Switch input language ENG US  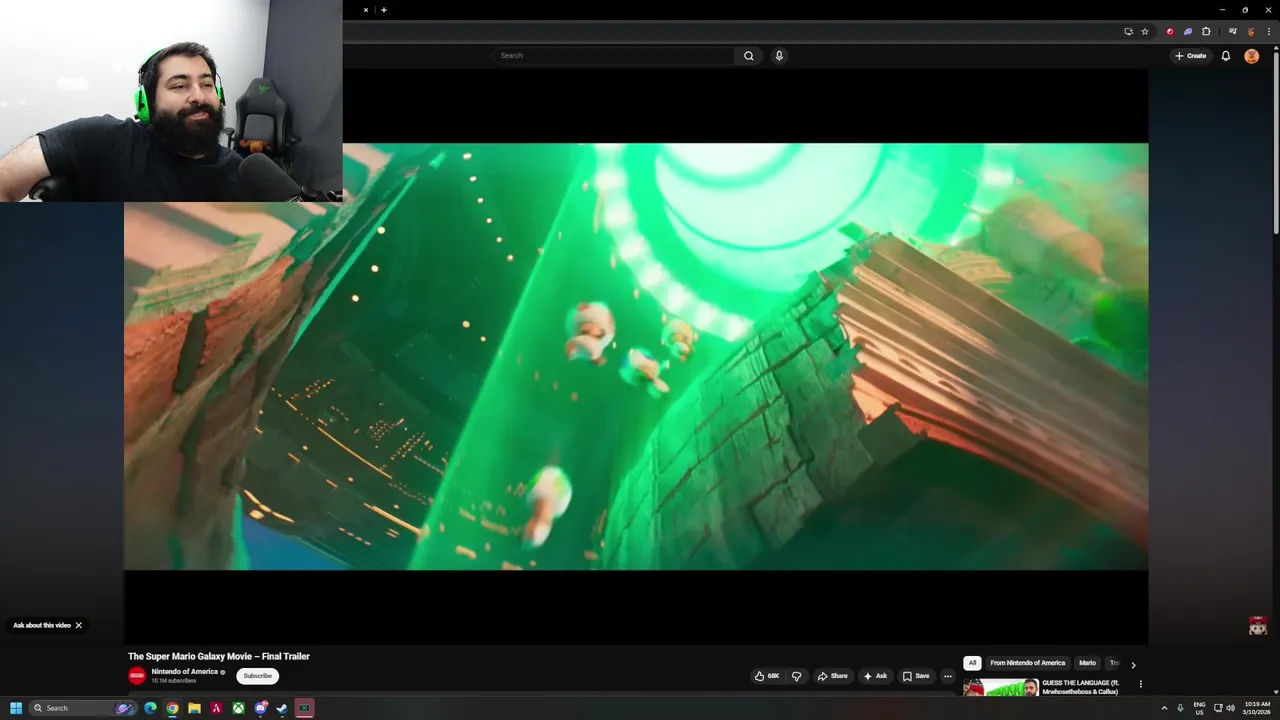pos(1199,708)
